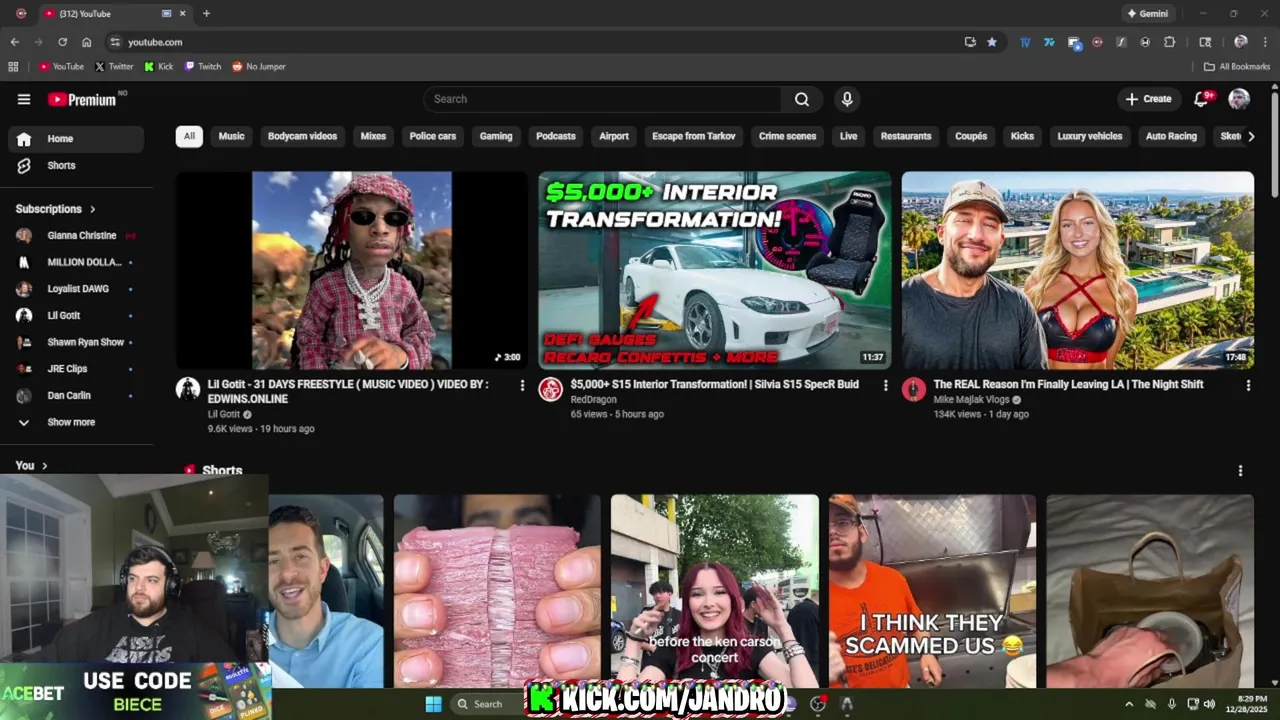Open Lil Gotit channel avatar under video
The image size is (1280, 720).
coord(188,389)
